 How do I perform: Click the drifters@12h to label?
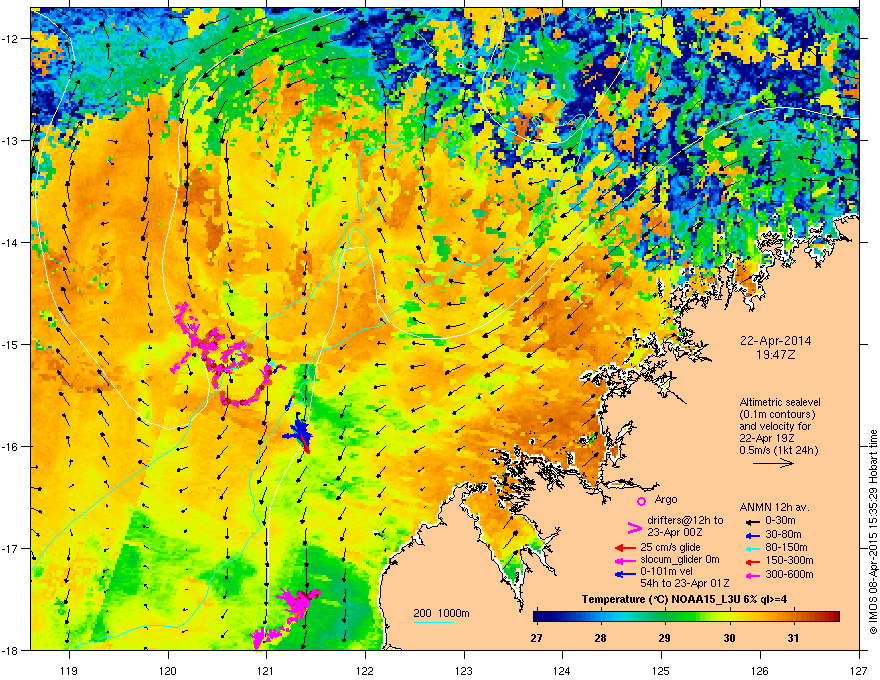[685, 521]
